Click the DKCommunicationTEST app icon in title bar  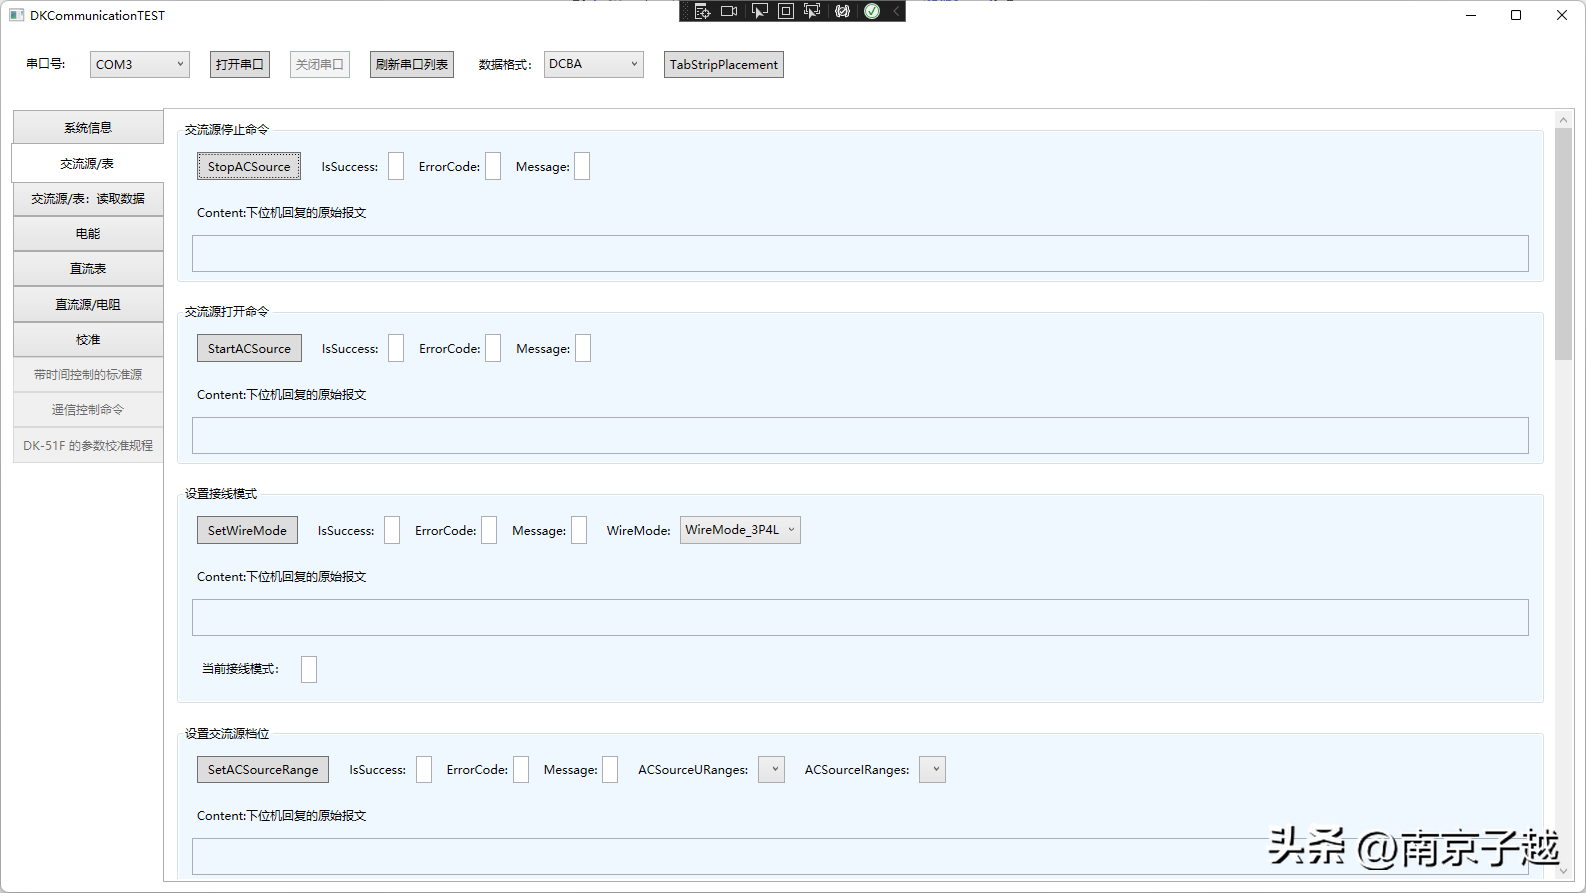tap(16, 15)
